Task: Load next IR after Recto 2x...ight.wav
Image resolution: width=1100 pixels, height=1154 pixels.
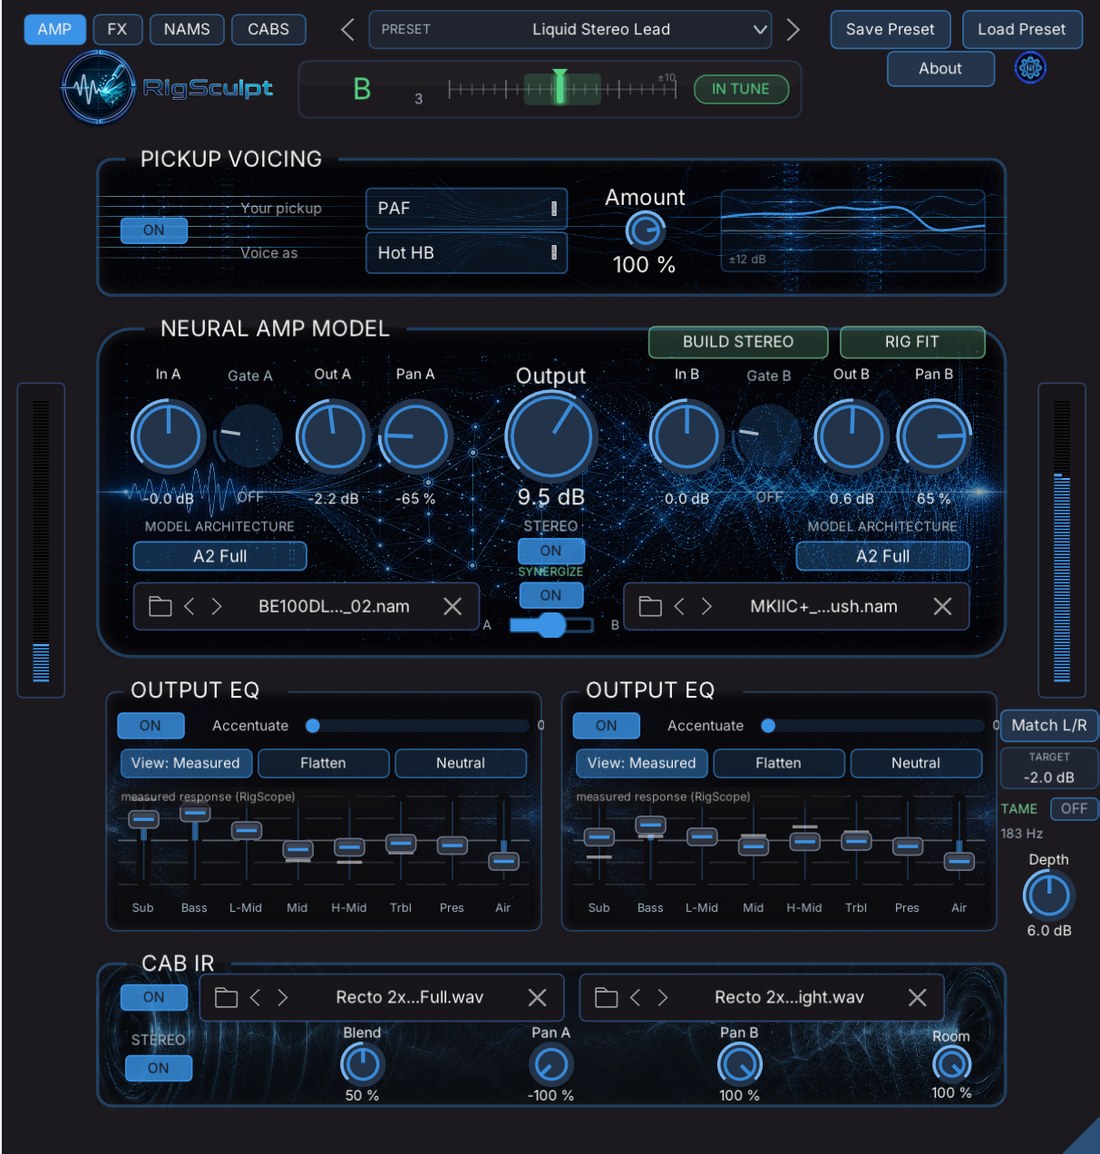Action: [x=662, y=998]
